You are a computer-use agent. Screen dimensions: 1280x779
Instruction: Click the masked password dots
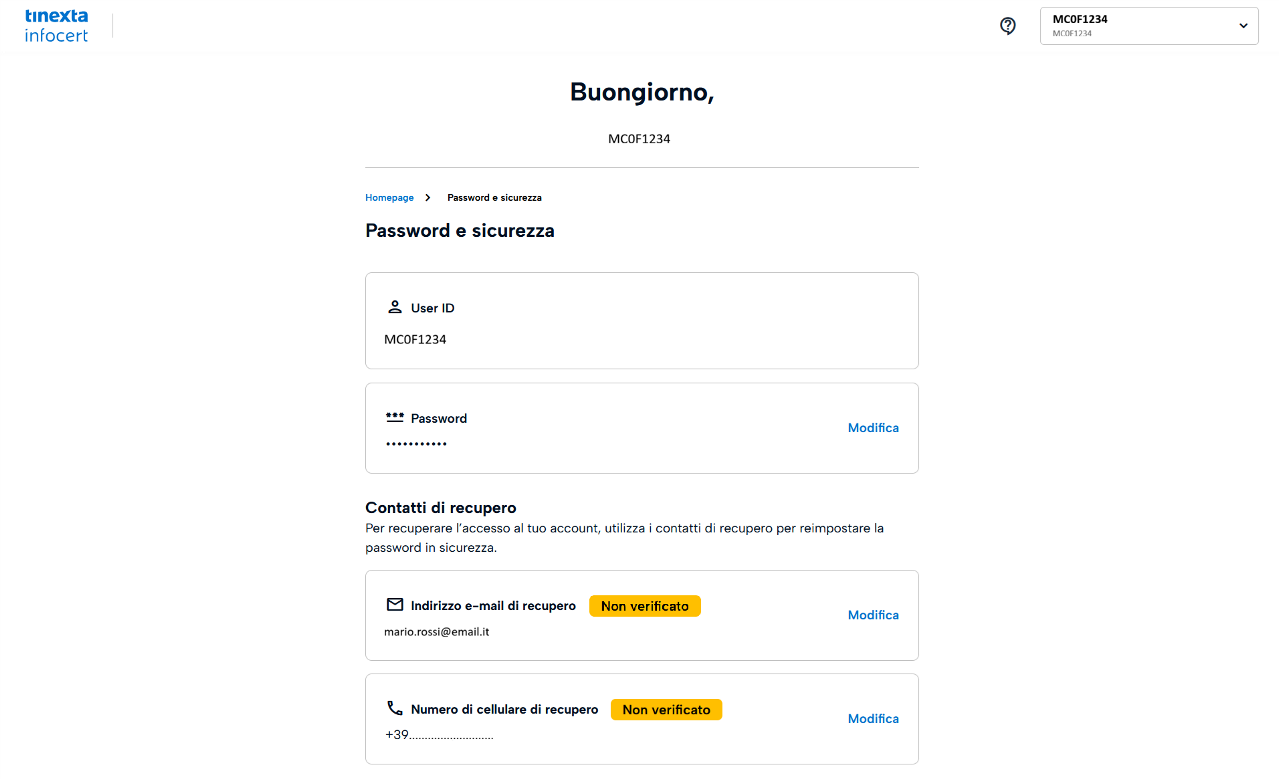click(x=416, y=444)
